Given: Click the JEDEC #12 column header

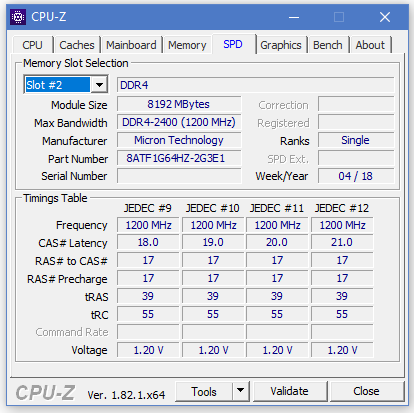Looking at the screenshot, I should (342, 208).
